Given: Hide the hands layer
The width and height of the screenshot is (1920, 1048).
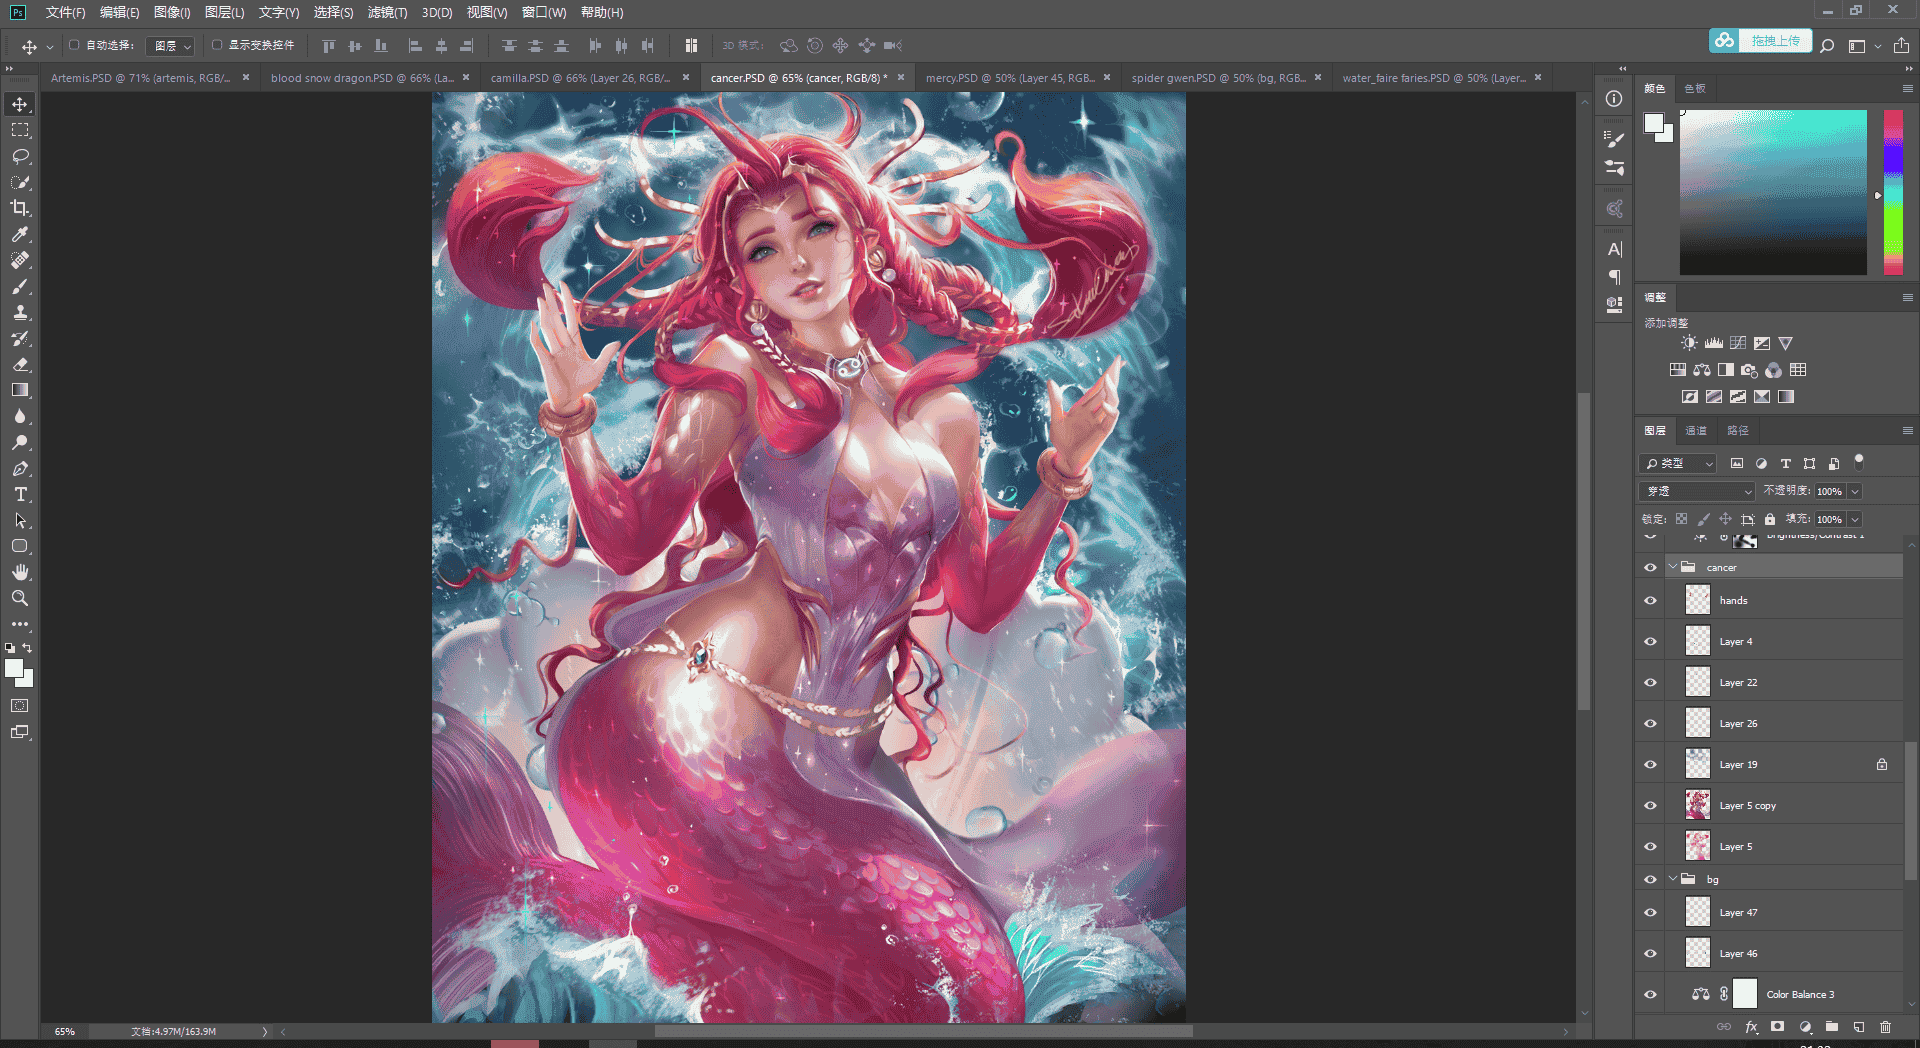Looking at the screenshot, I should click(1650, 601).
